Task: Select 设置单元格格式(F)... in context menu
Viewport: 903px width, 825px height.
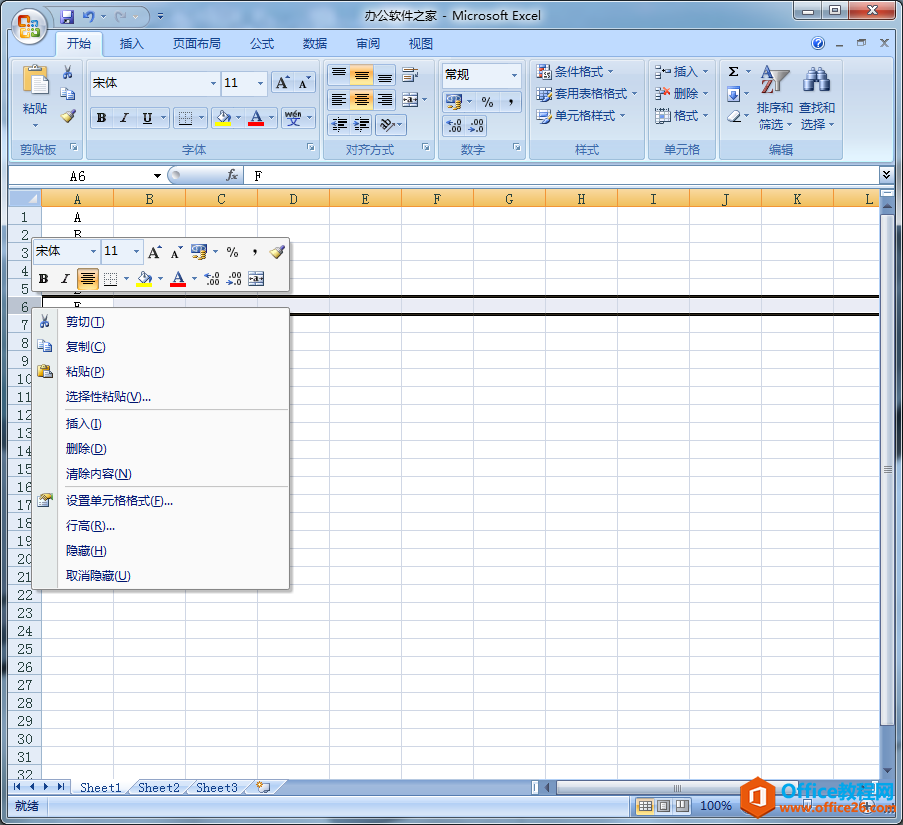Action: [161, 500]
